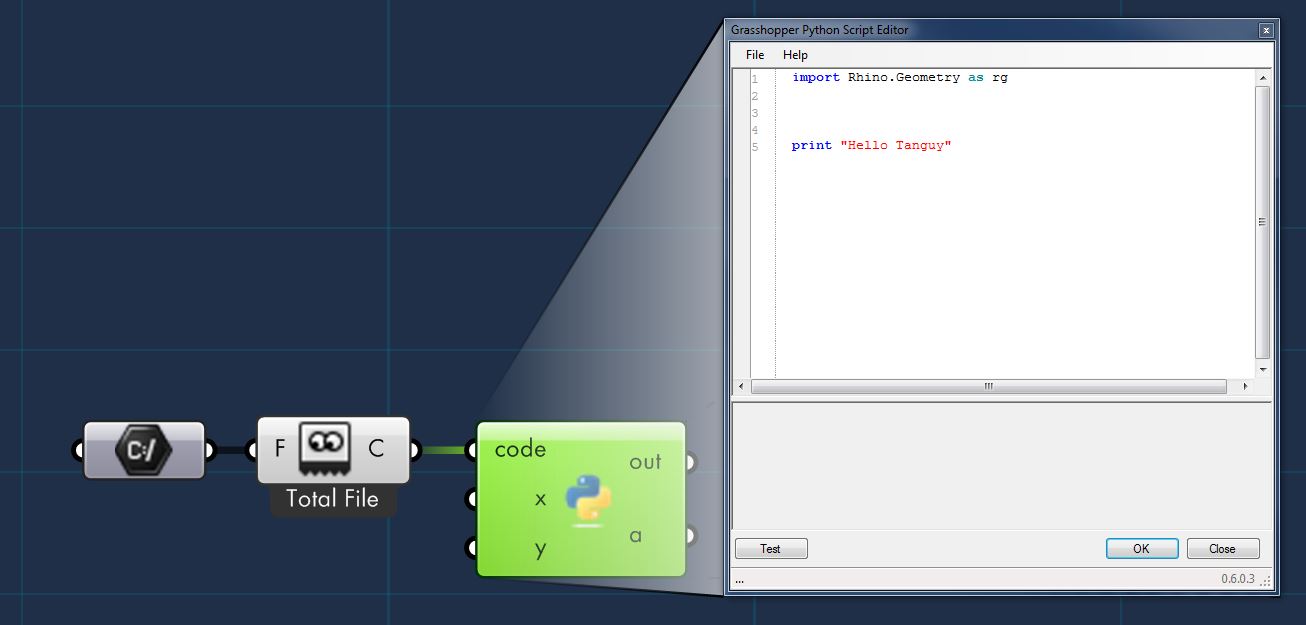
Task: Click the resize grip at the editor corner
Action: click(x=1266, y=581)
